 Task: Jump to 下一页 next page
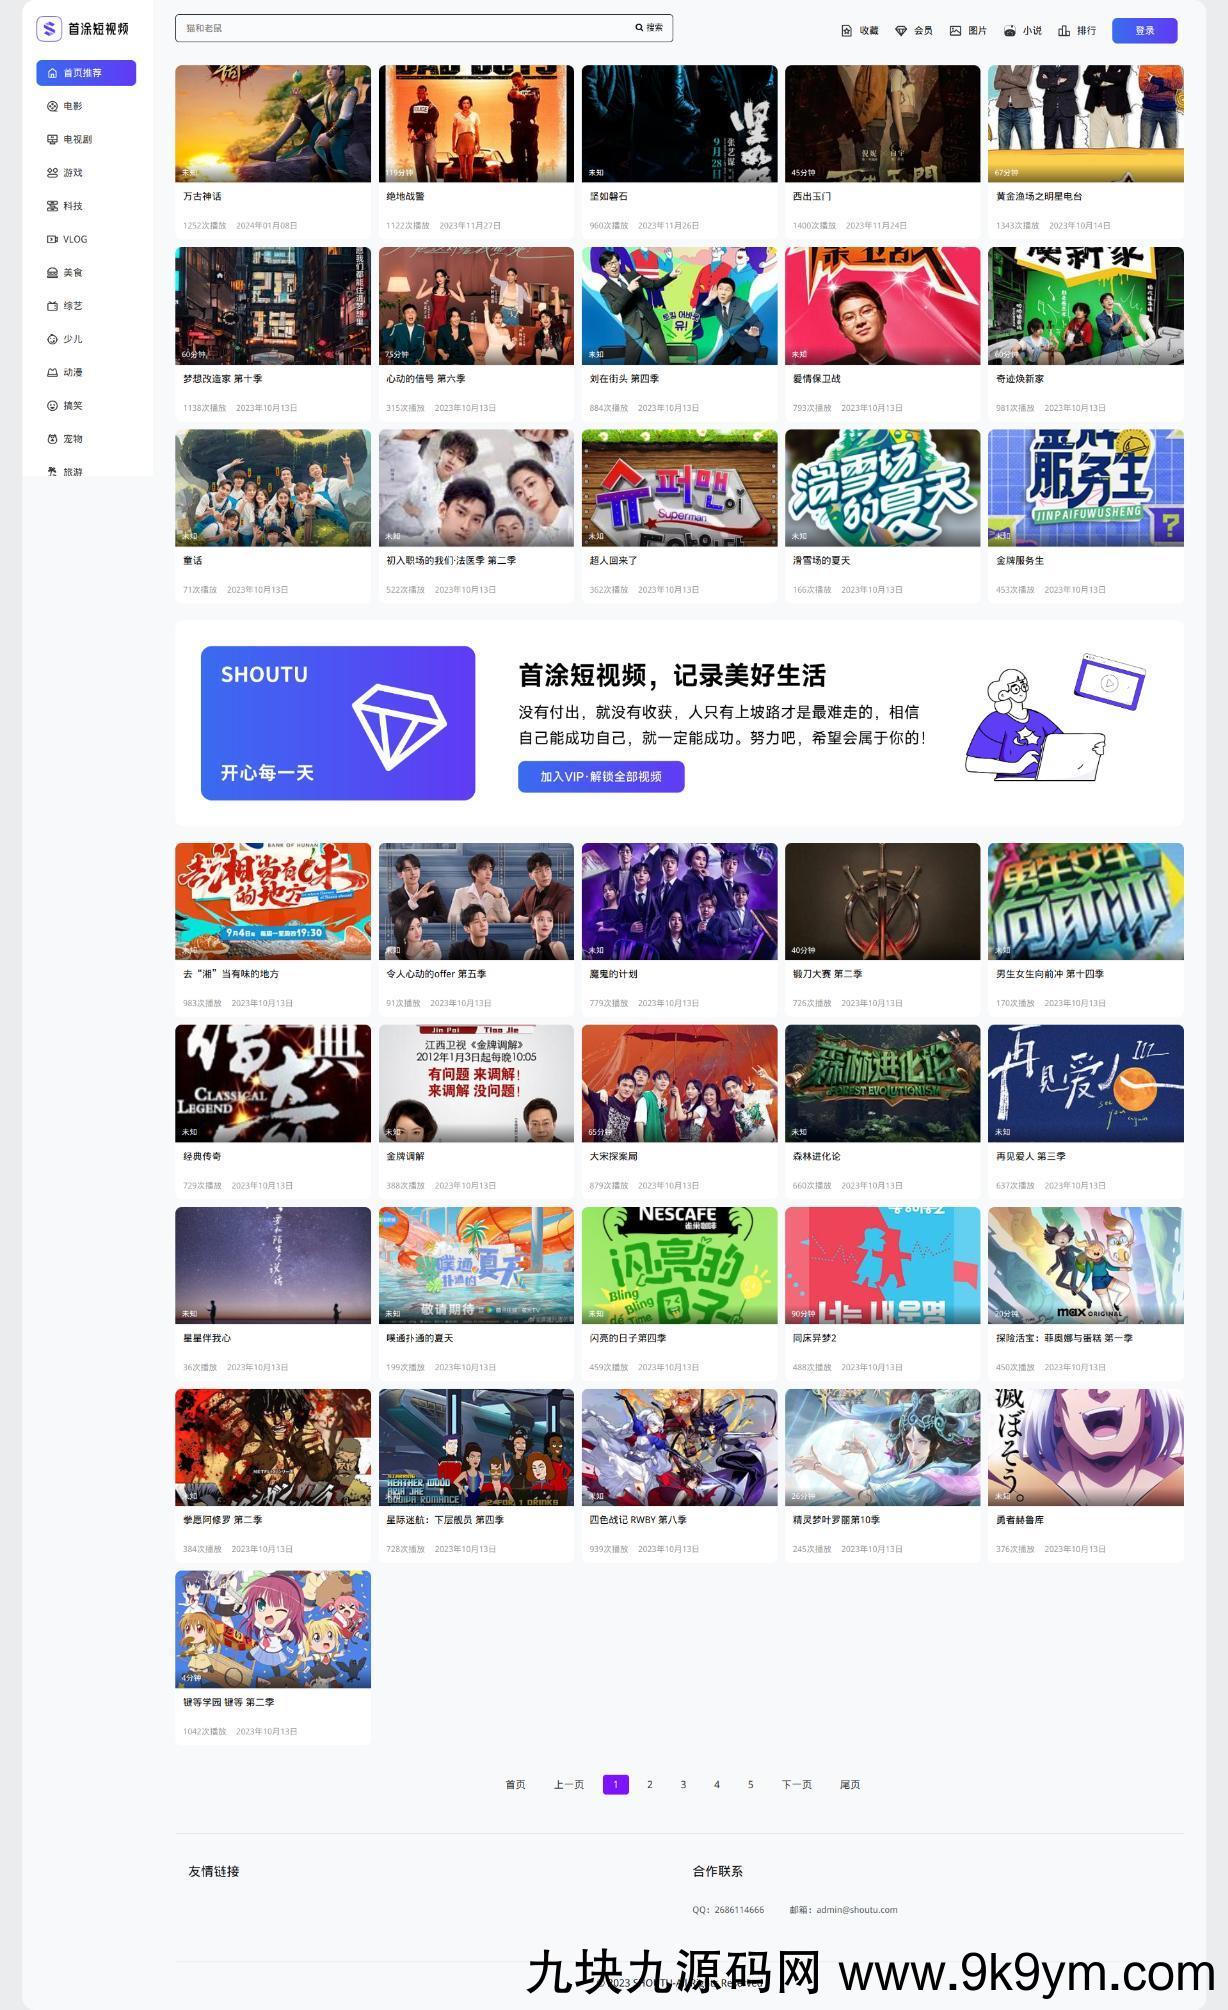point(796,1785)
